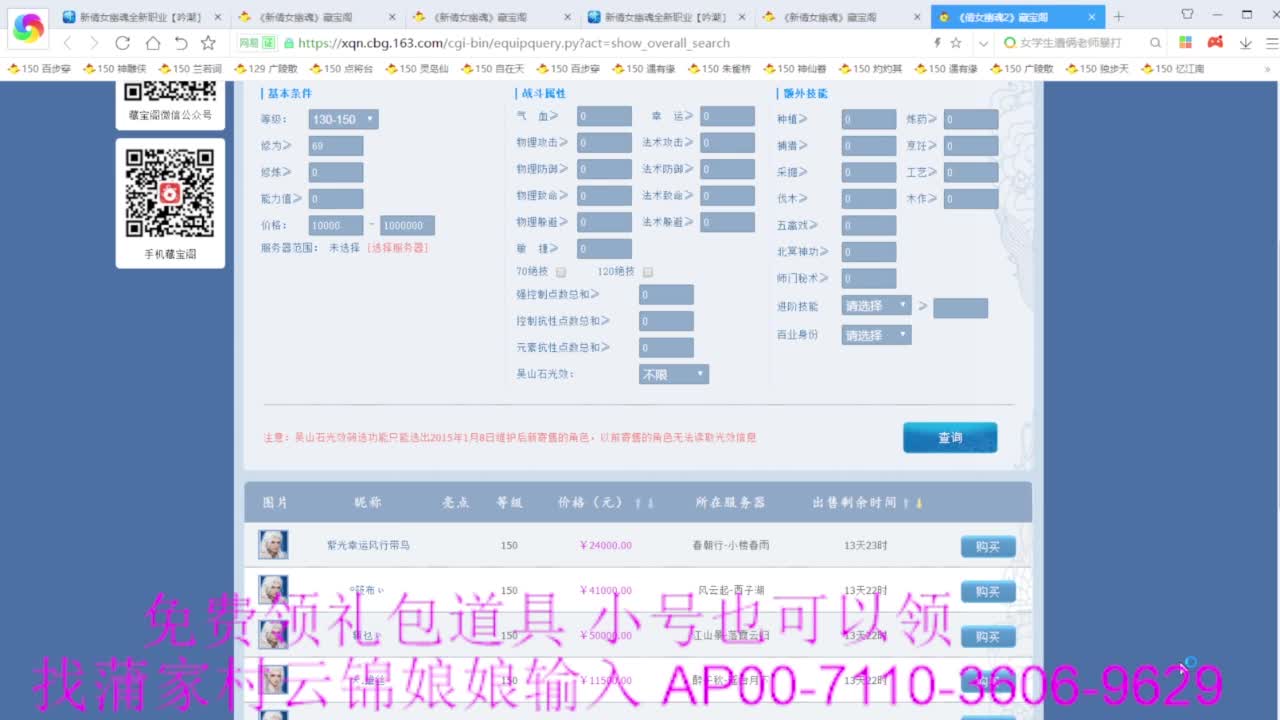Image resolution: width=1280 pixels, height=720 pixels.
Task: Click the bookmark star inside the address bar
Action: (956, 43)
